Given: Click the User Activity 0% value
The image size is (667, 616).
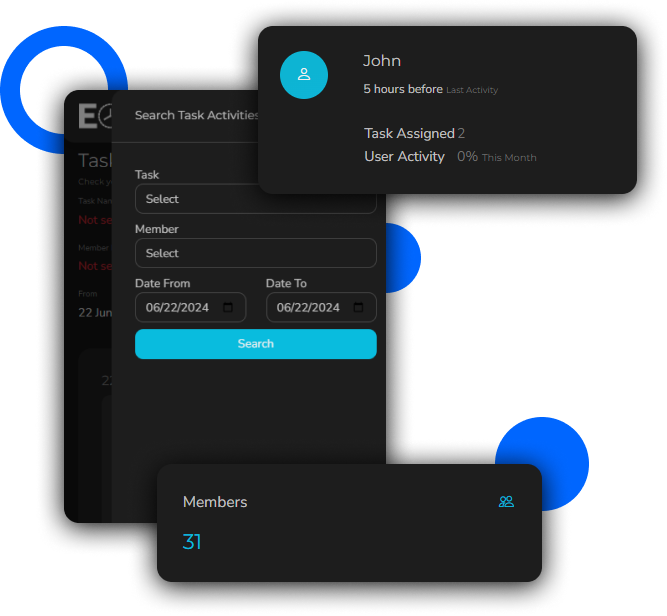Looking at the screenshot, I should click(467, 157).
